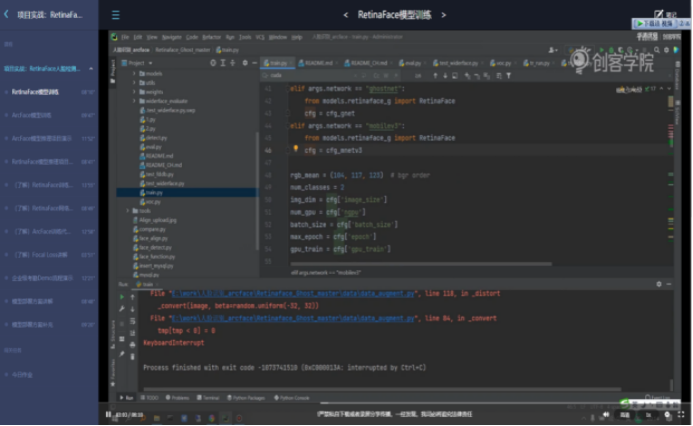This screenshot has height=426, width=693.
Task: Click the rerun icon in Run panel
Action: [x=122, y=295]
